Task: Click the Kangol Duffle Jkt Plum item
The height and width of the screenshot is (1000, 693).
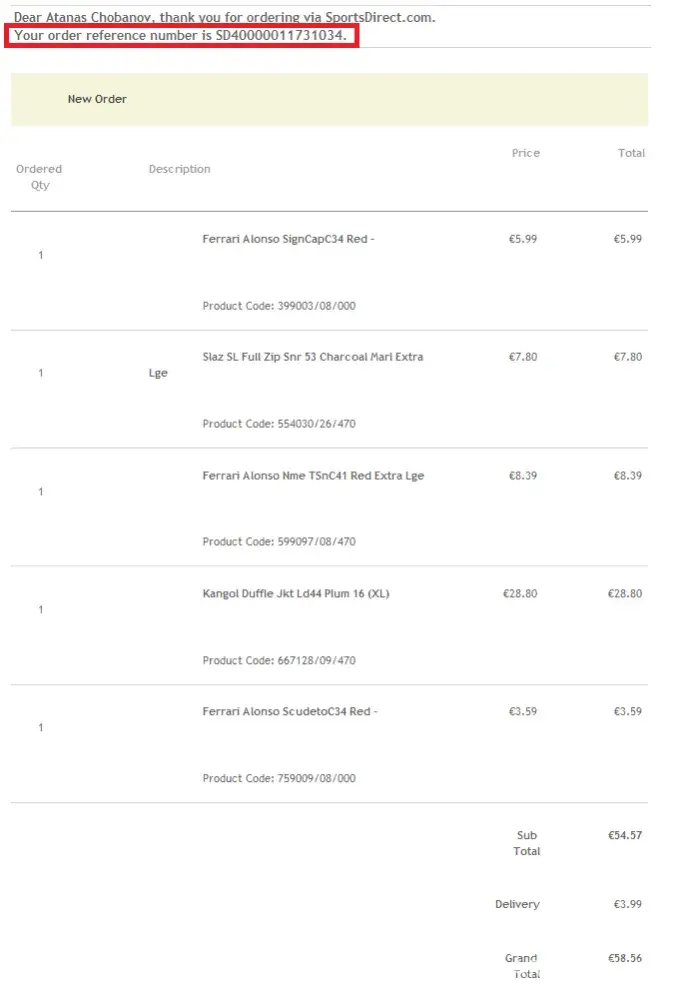Action: point(296,594)
